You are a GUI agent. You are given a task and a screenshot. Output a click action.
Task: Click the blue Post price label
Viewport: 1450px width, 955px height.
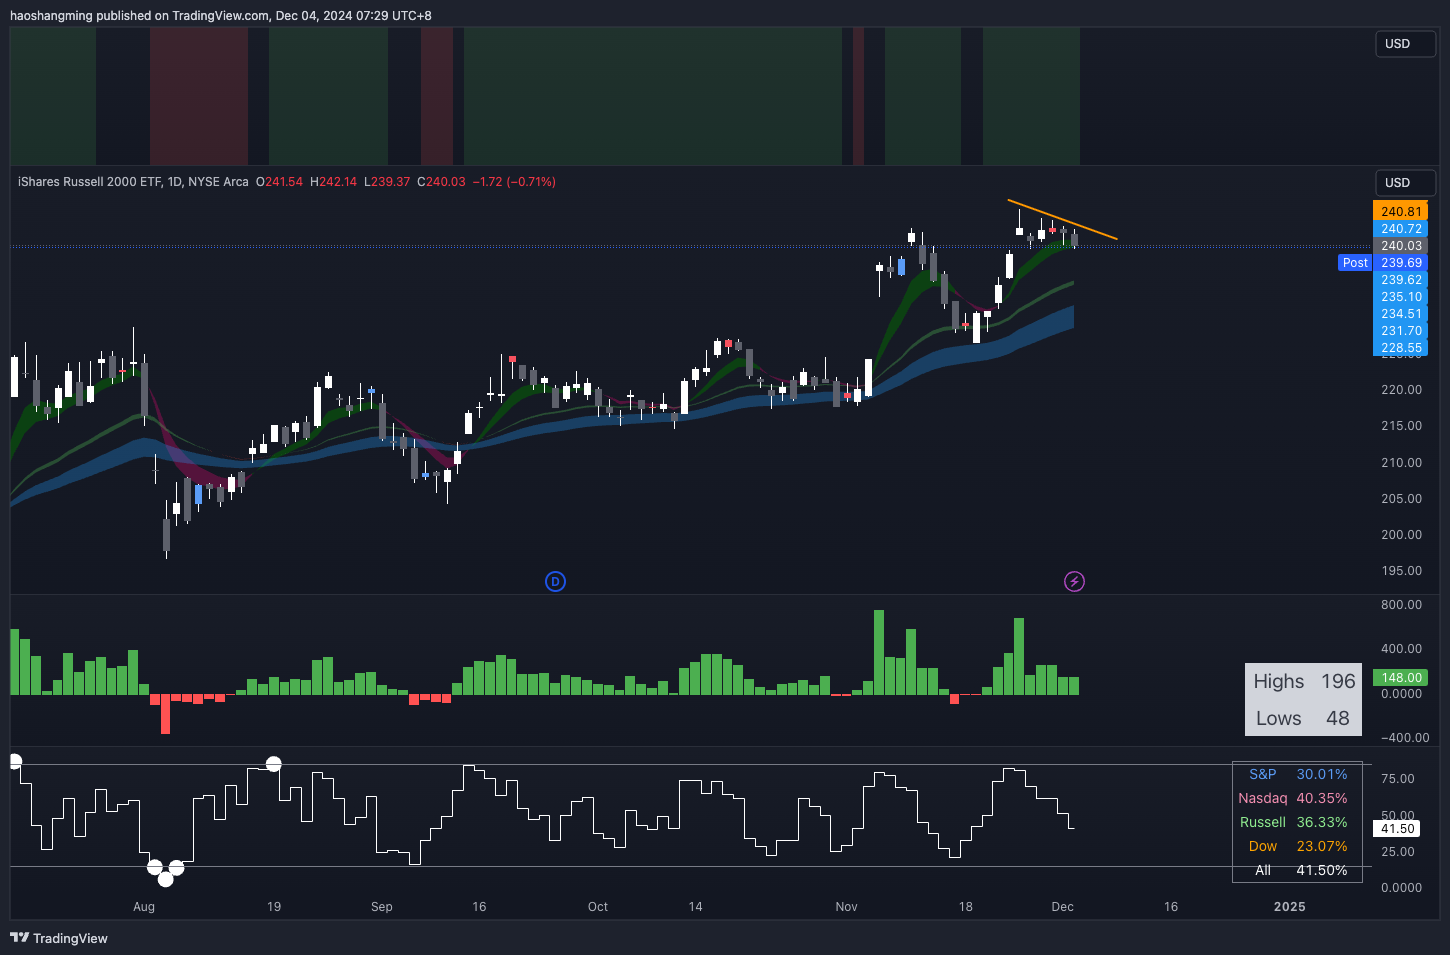click(x=1355, y=263)
